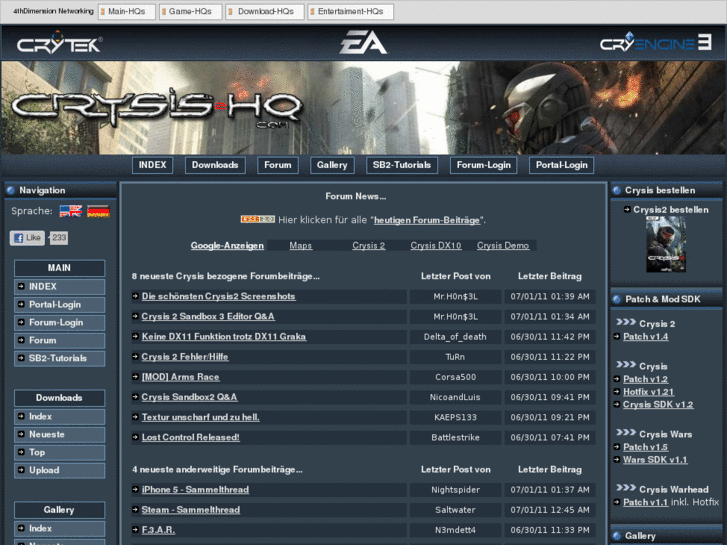Open Crysis Warhead Patch v1.1 link

(x=645, y=502)
